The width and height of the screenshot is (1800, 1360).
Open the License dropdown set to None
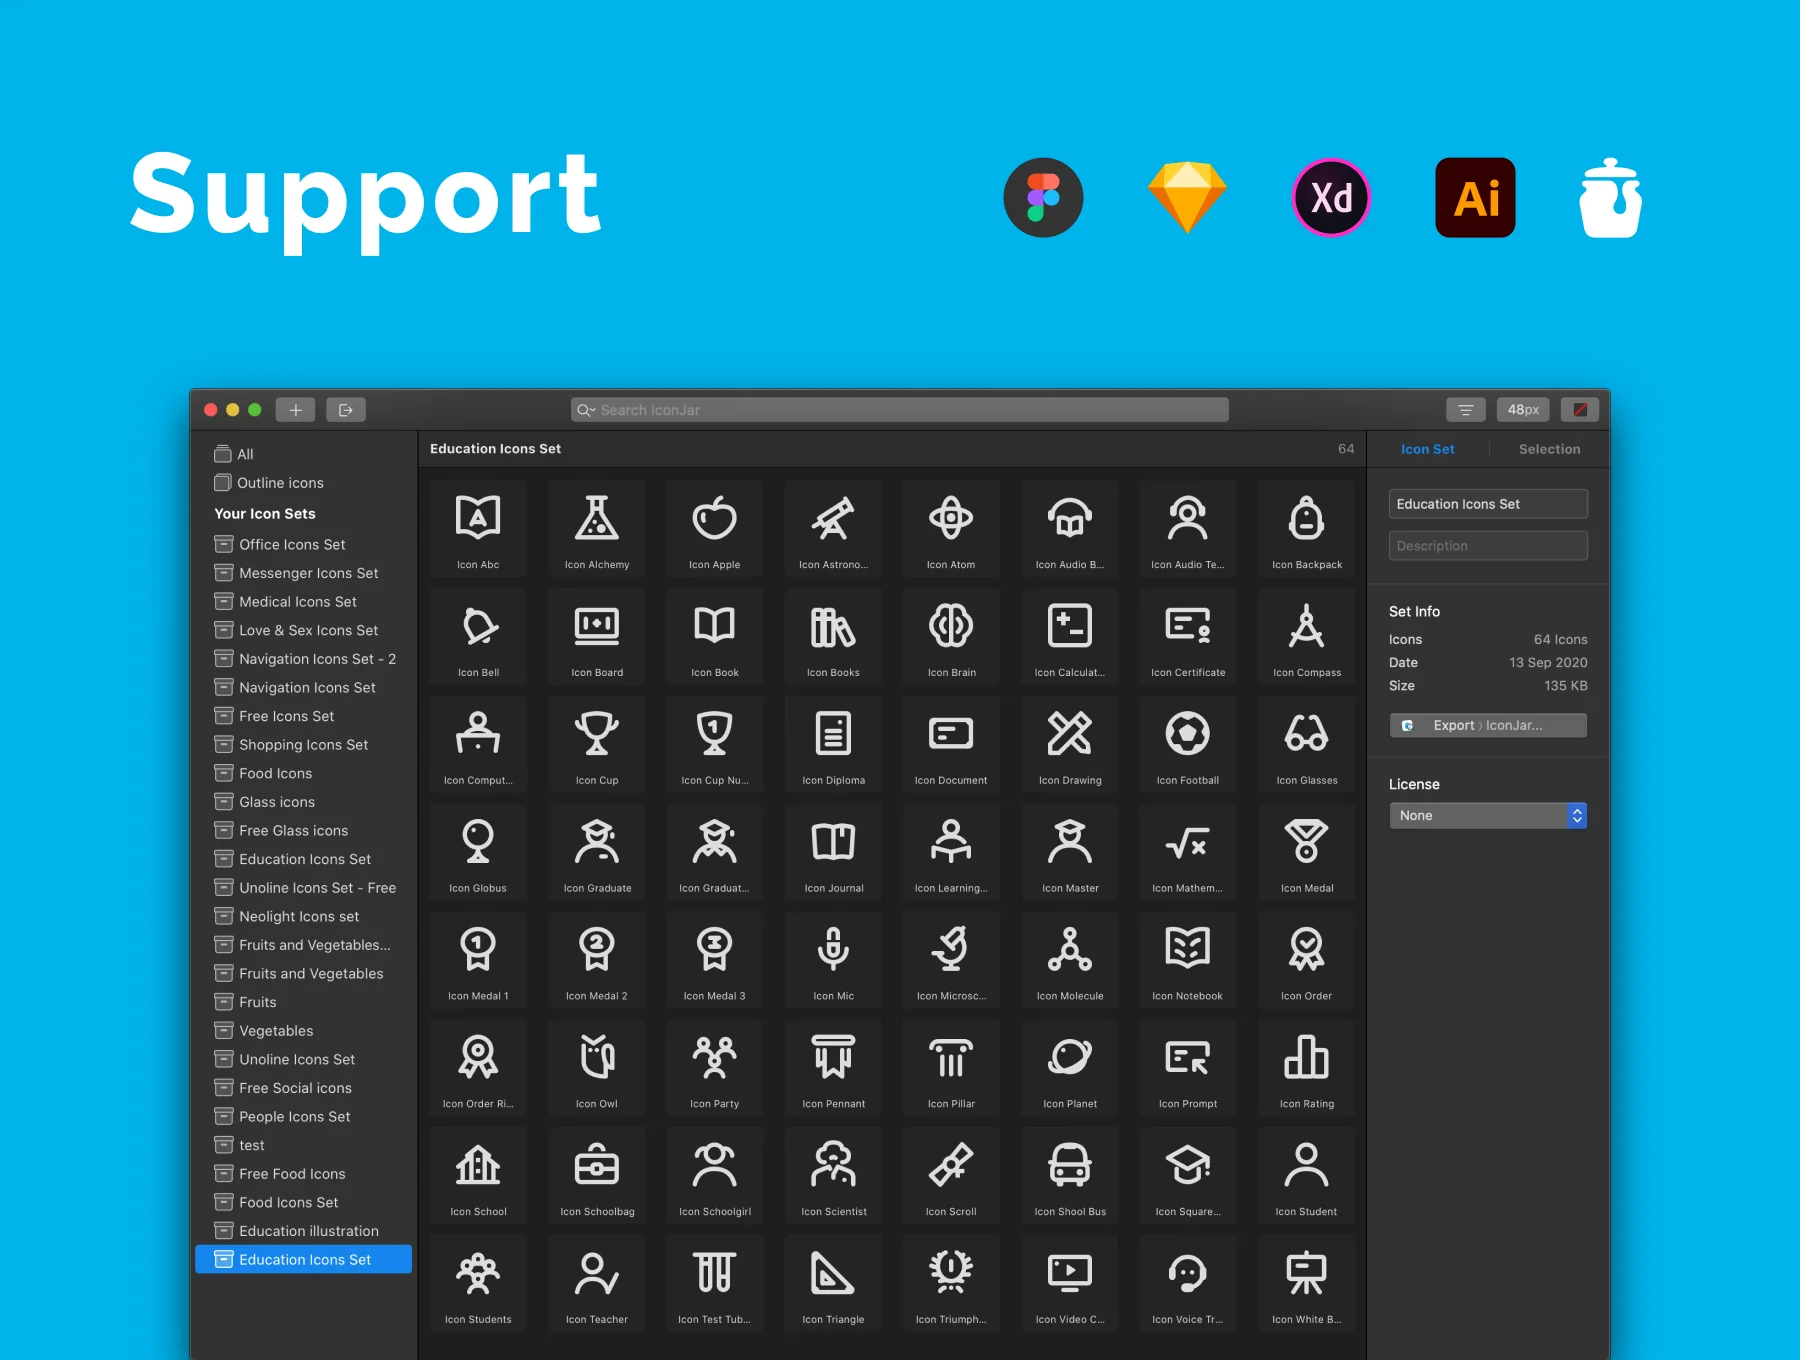tap(1488, 816)
